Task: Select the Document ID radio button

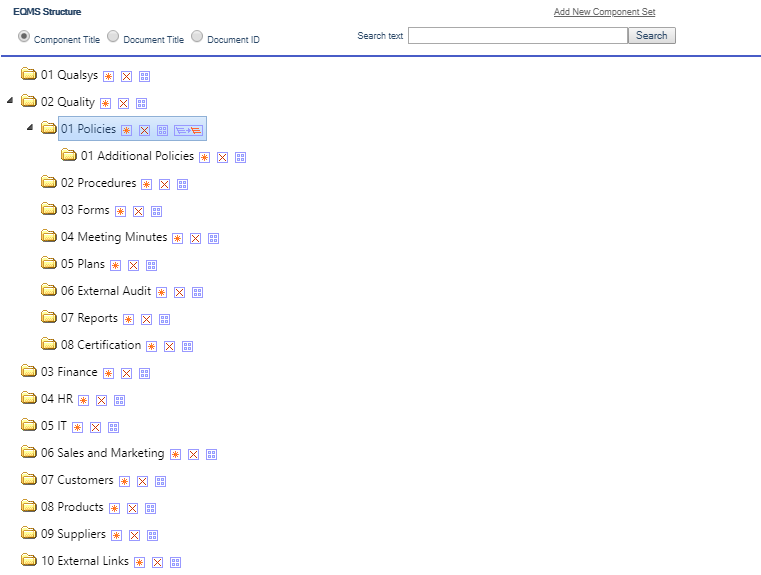Action: point(197,36)
